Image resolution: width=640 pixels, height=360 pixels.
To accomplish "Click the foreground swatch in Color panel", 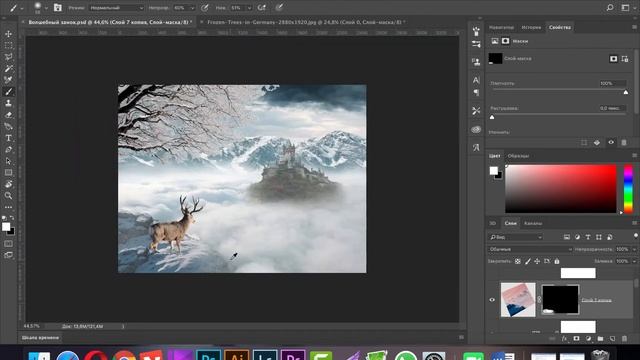I will coord(494,171).
